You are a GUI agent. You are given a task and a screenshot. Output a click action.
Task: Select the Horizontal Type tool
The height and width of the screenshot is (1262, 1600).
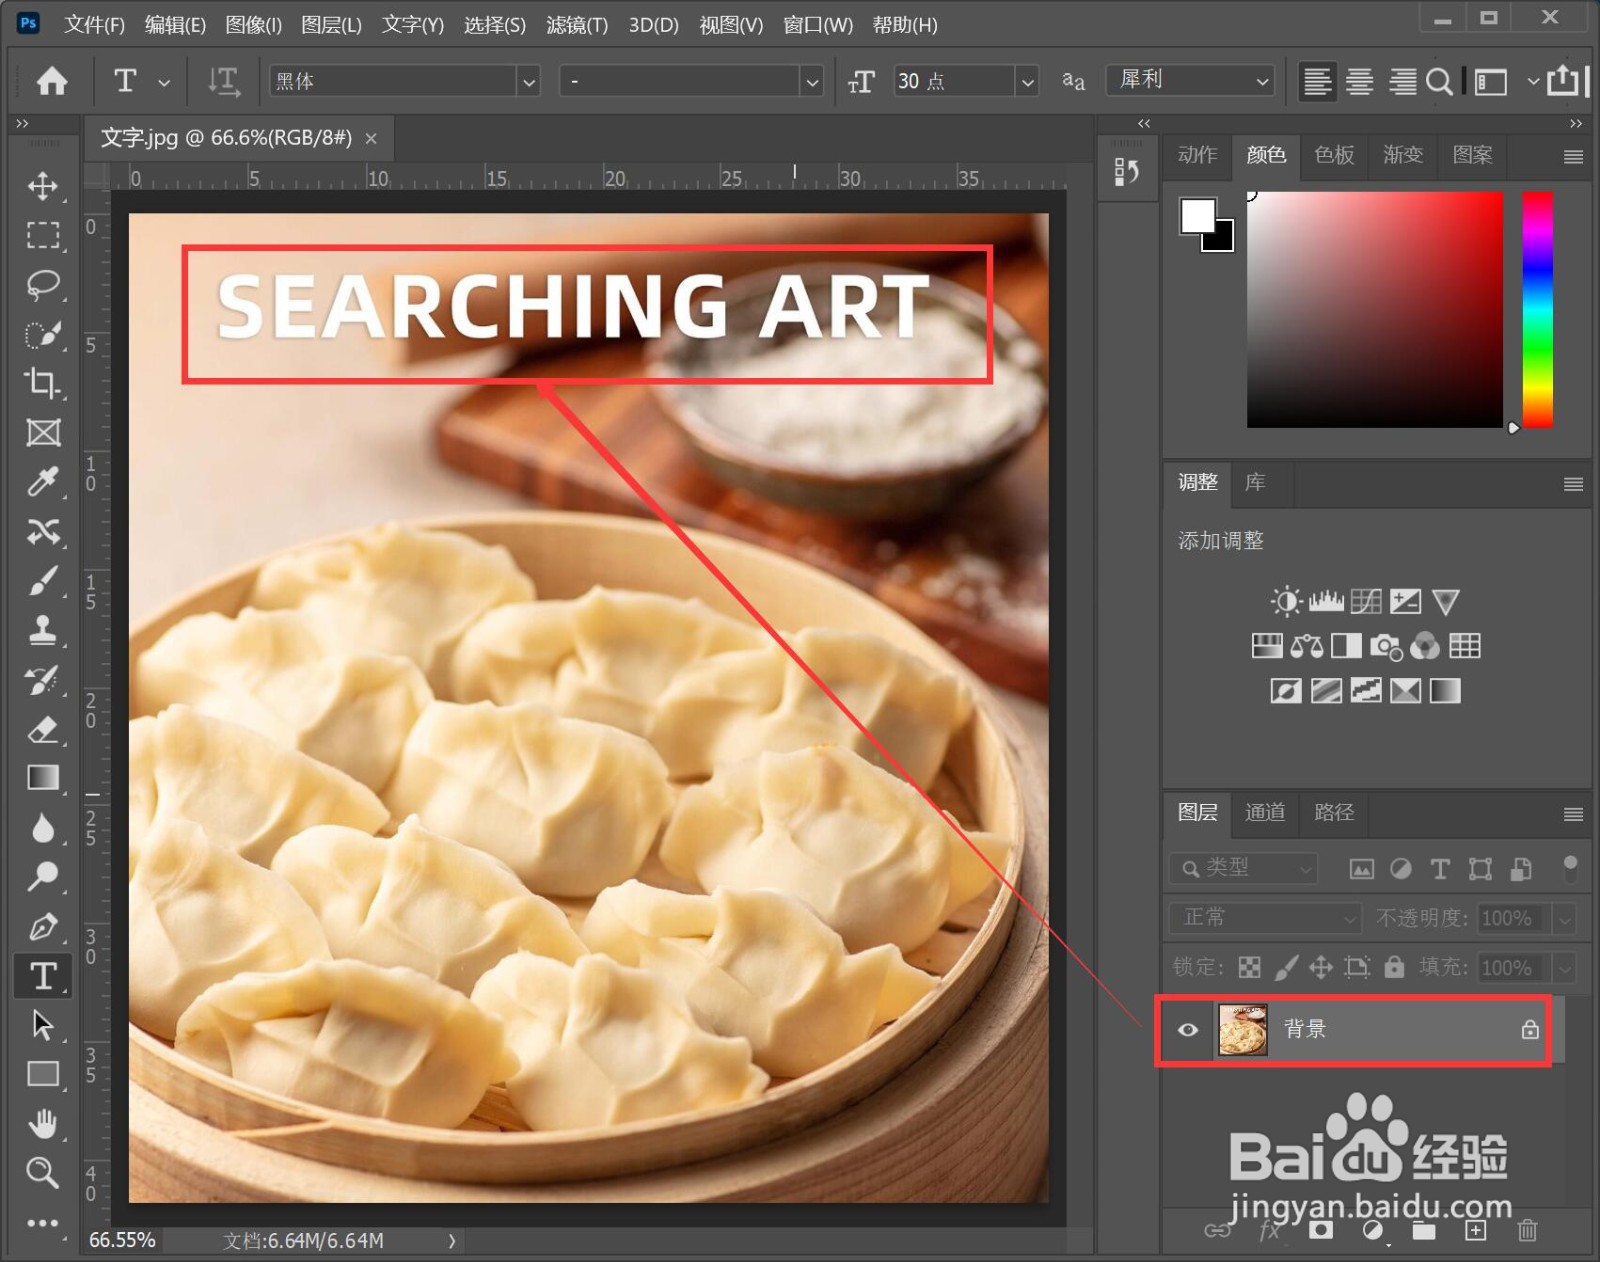click(42, 976)
